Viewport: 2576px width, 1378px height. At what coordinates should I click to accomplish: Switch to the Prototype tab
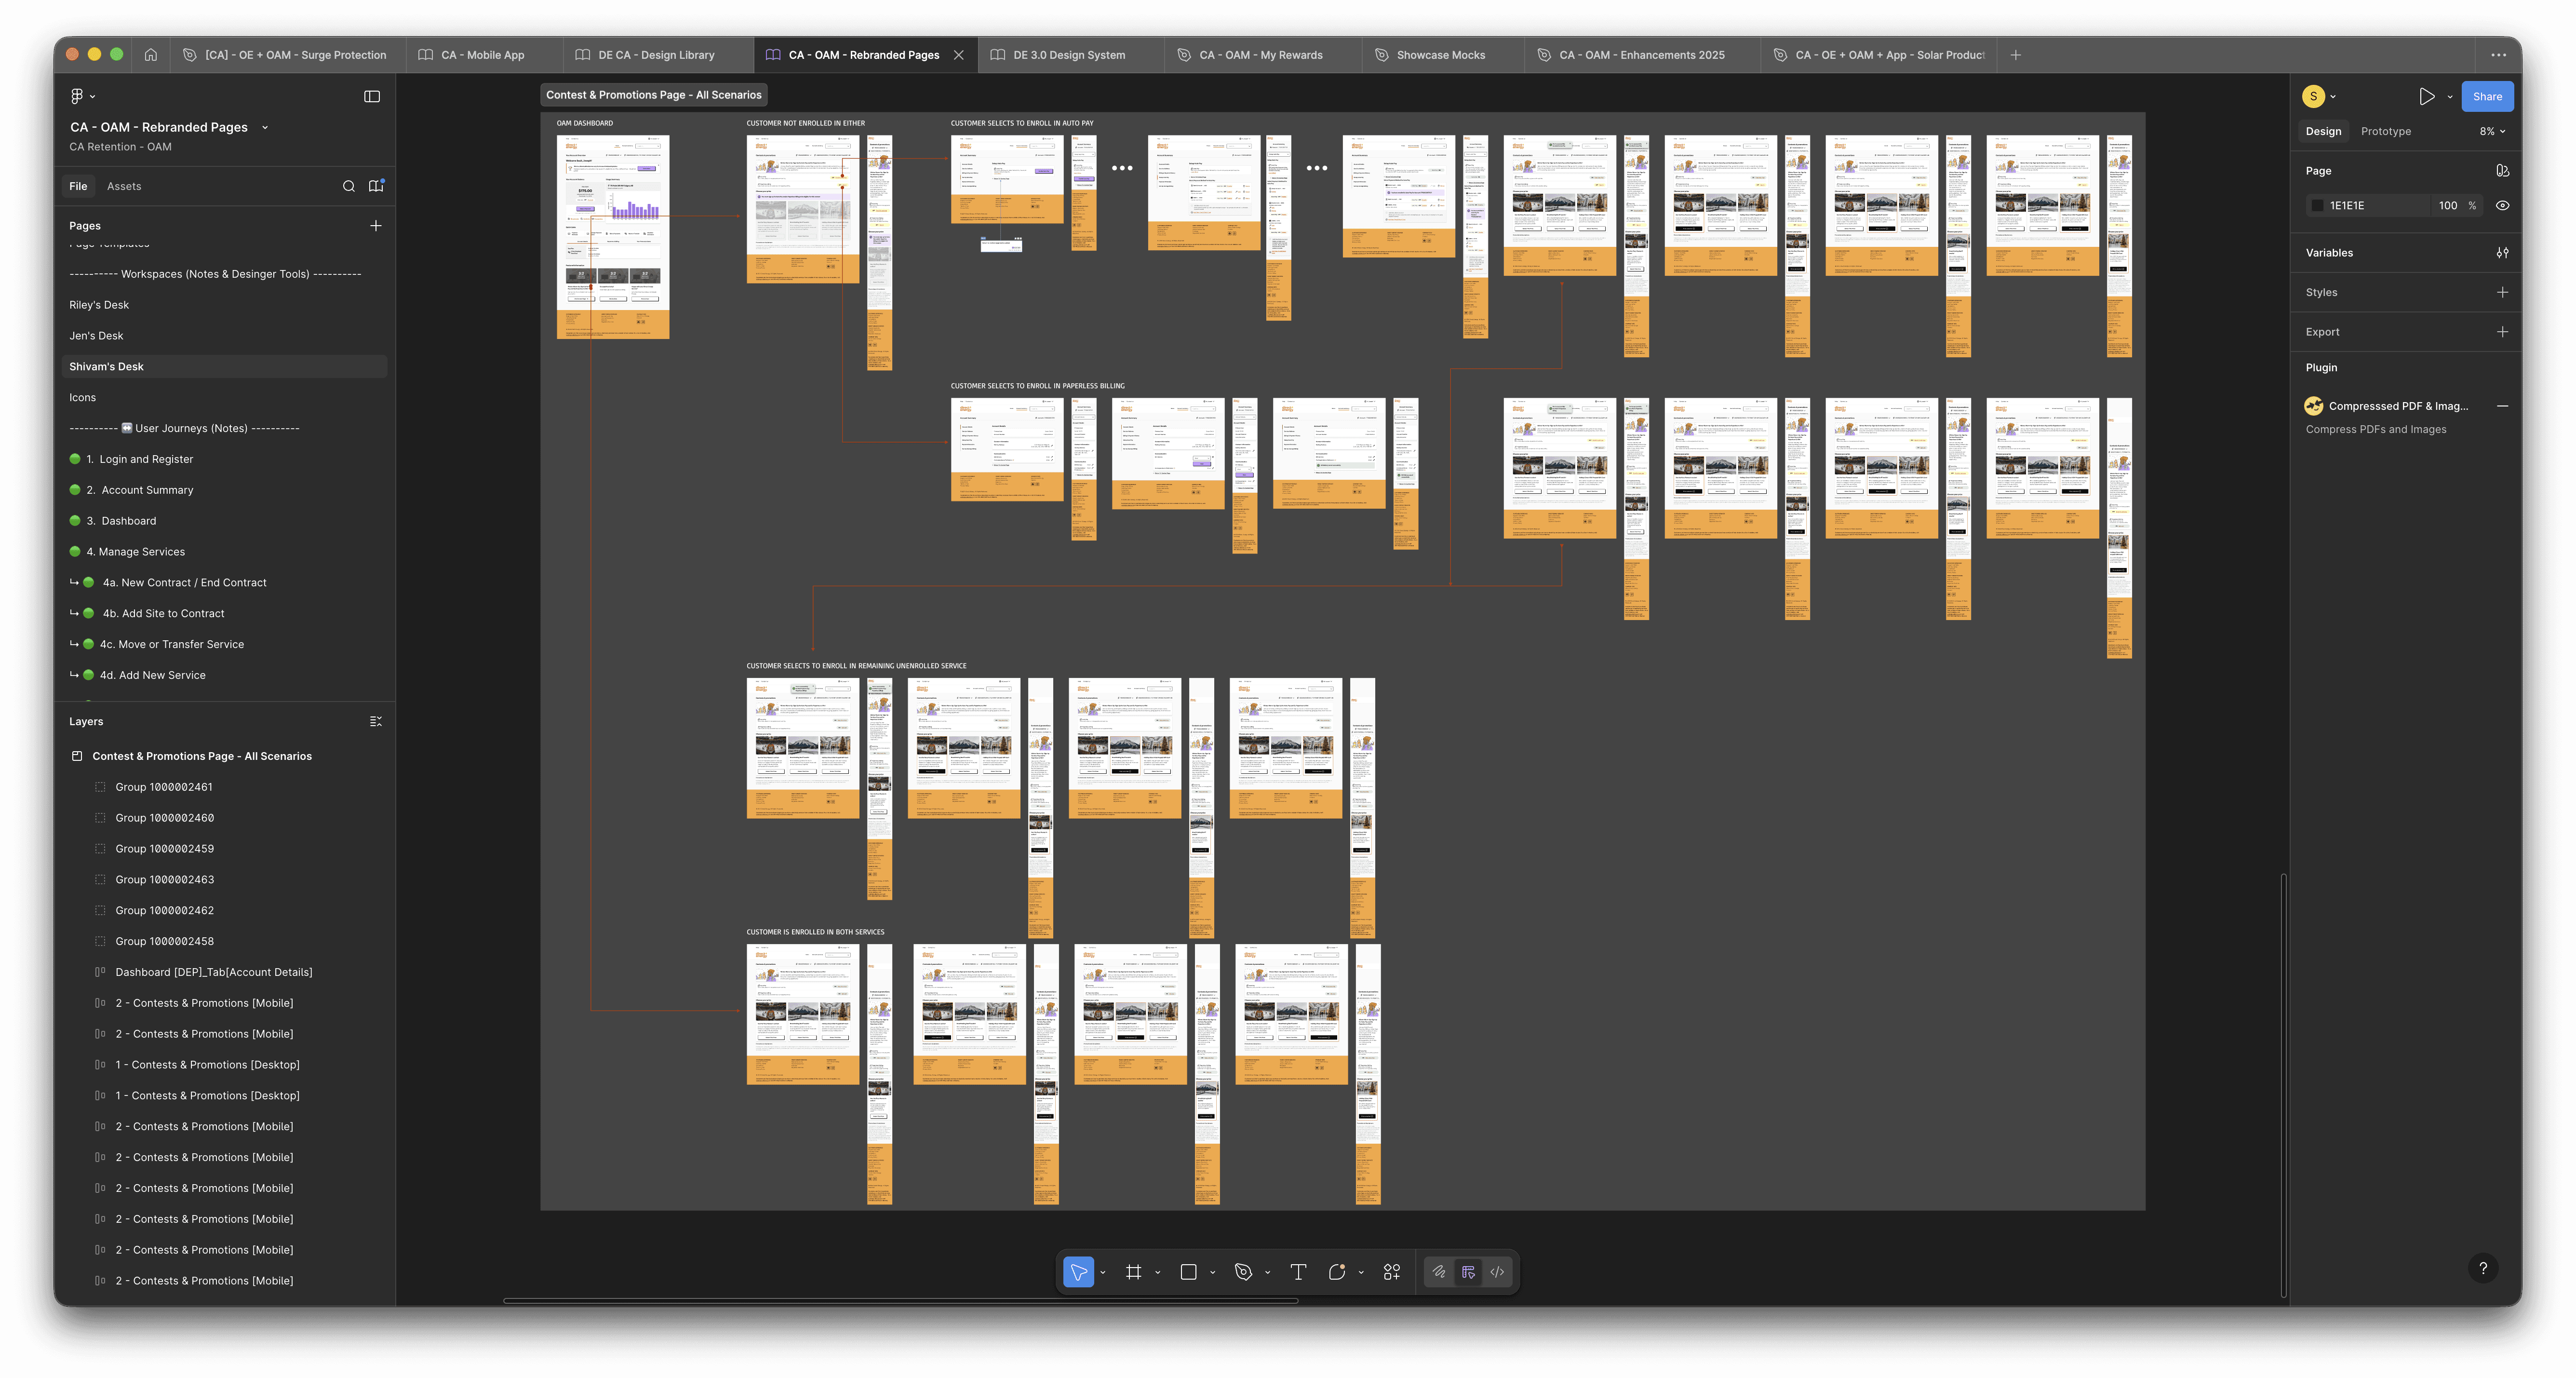tap(2386, 132)
